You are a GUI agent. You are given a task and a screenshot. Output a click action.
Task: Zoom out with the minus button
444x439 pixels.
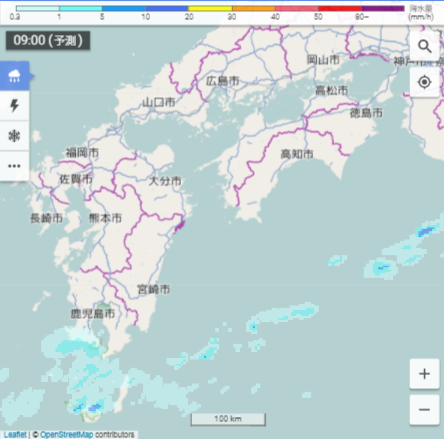tap(424, 410)
